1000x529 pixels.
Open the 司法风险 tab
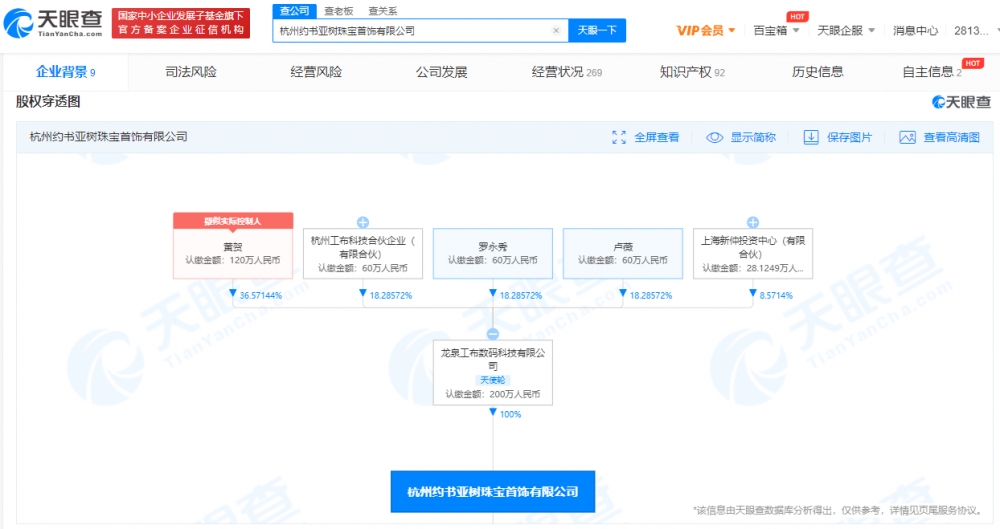[x=191, y=72]
